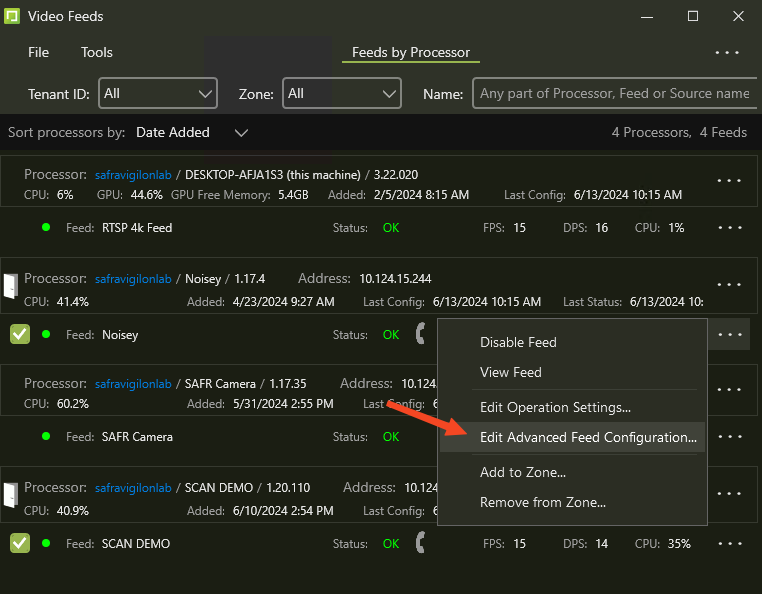
Task: Open the three-dot menu for SCAN DEMO feed
Action: pyautogui.click(x=729, y=544)
